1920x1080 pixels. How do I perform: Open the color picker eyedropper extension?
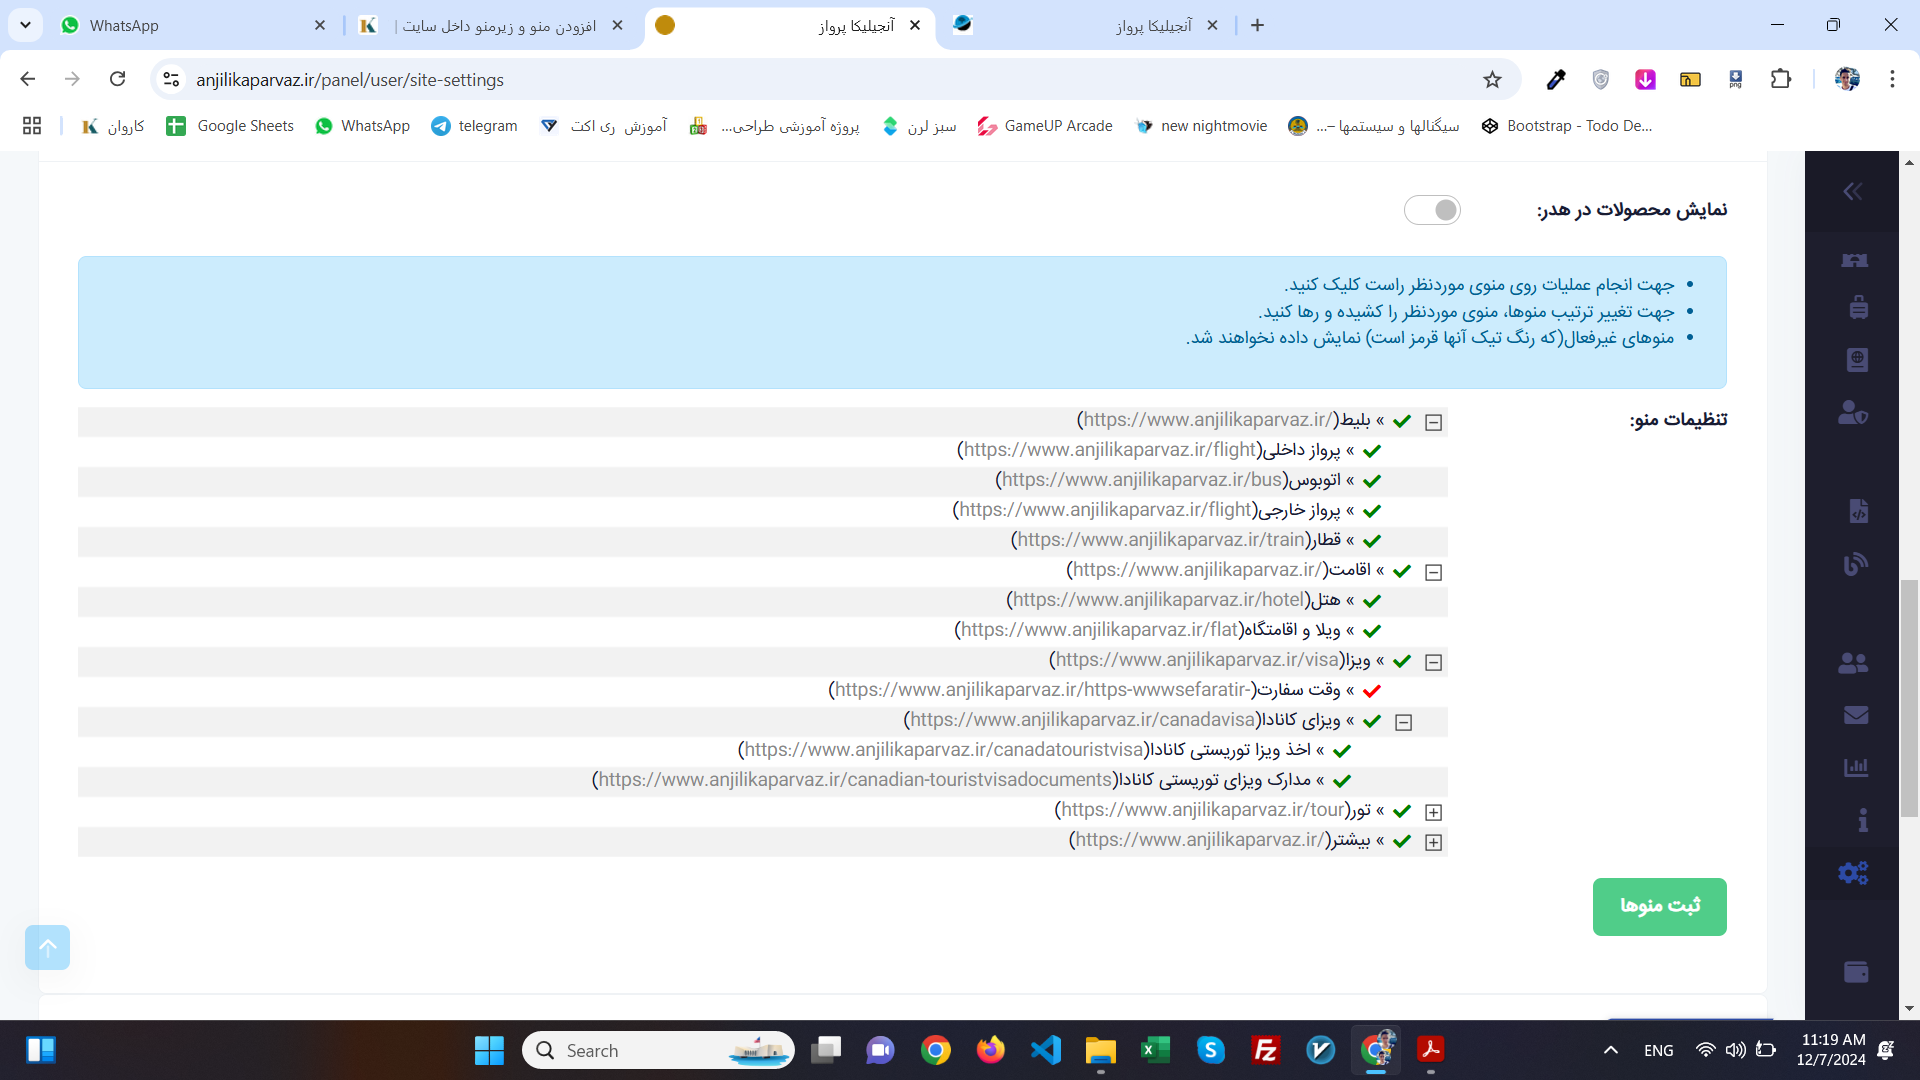point(1555,79)
